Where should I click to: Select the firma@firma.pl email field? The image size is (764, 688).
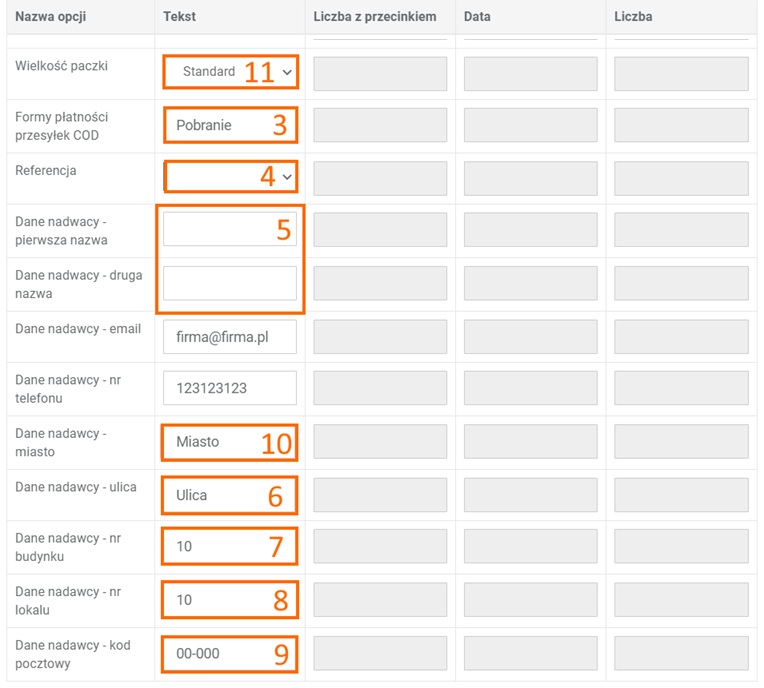(x=230, y=337)
